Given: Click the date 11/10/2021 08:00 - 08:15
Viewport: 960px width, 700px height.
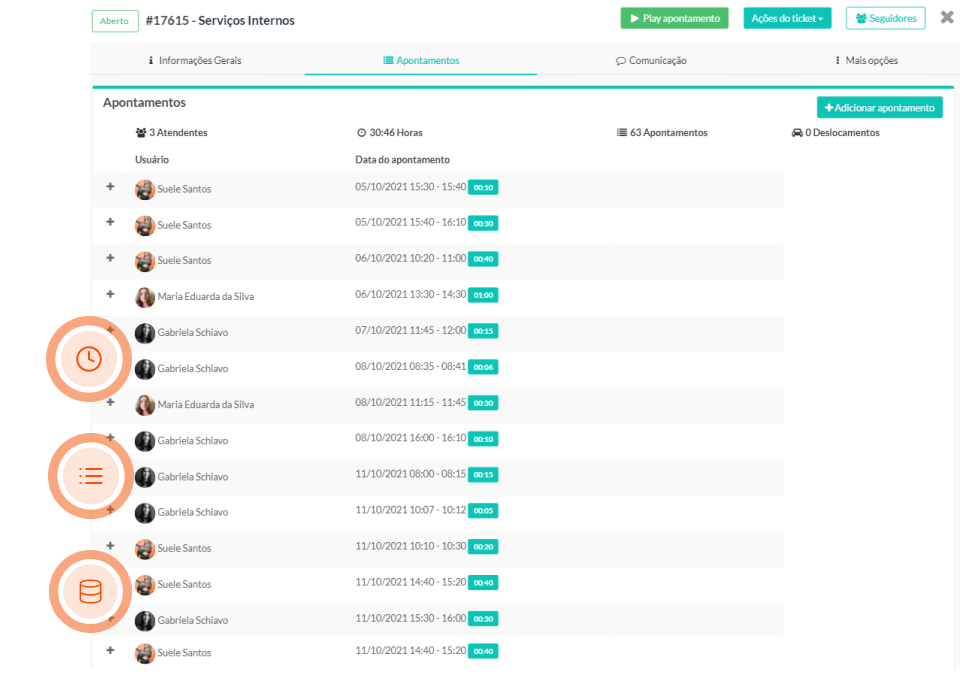Looking at the screenshot, I should [x=410, y=474].
